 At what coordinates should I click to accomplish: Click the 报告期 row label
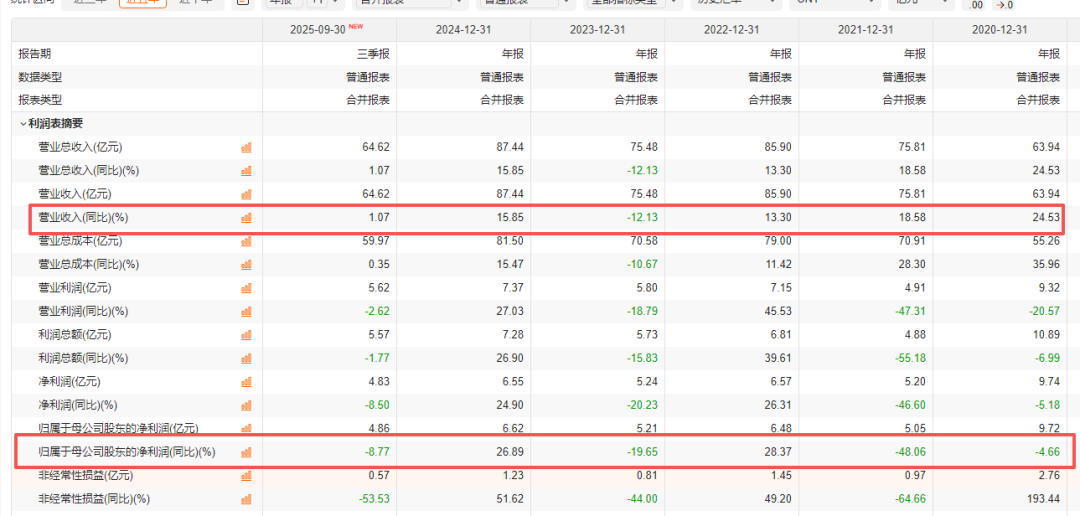tap(34, 54)
